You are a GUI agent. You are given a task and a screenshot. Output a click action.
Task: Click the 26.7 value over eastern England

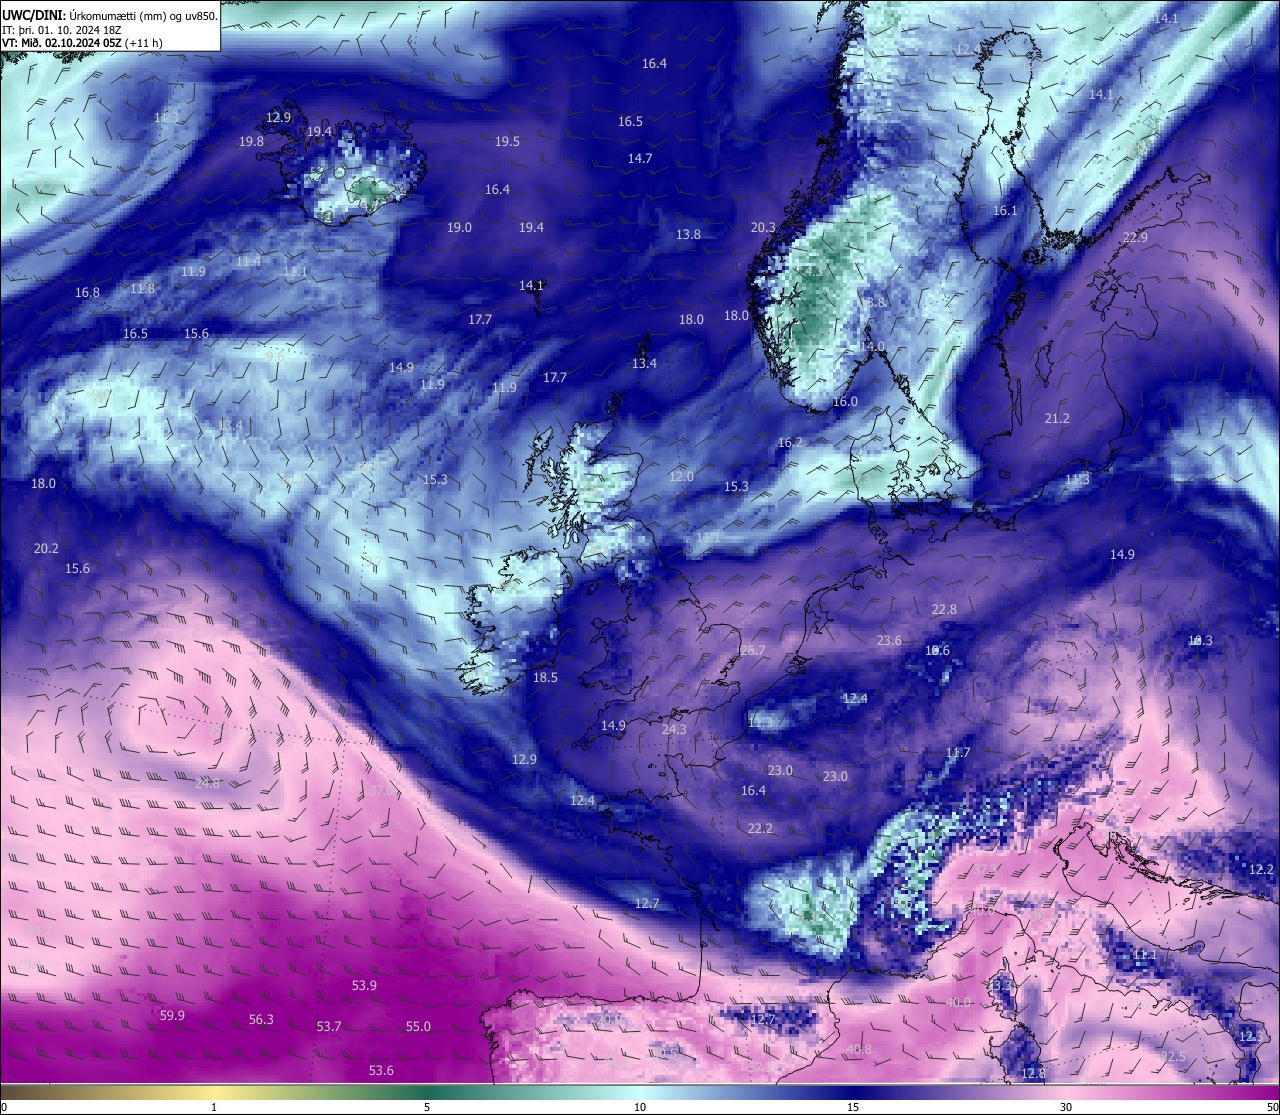click(752, 650)
